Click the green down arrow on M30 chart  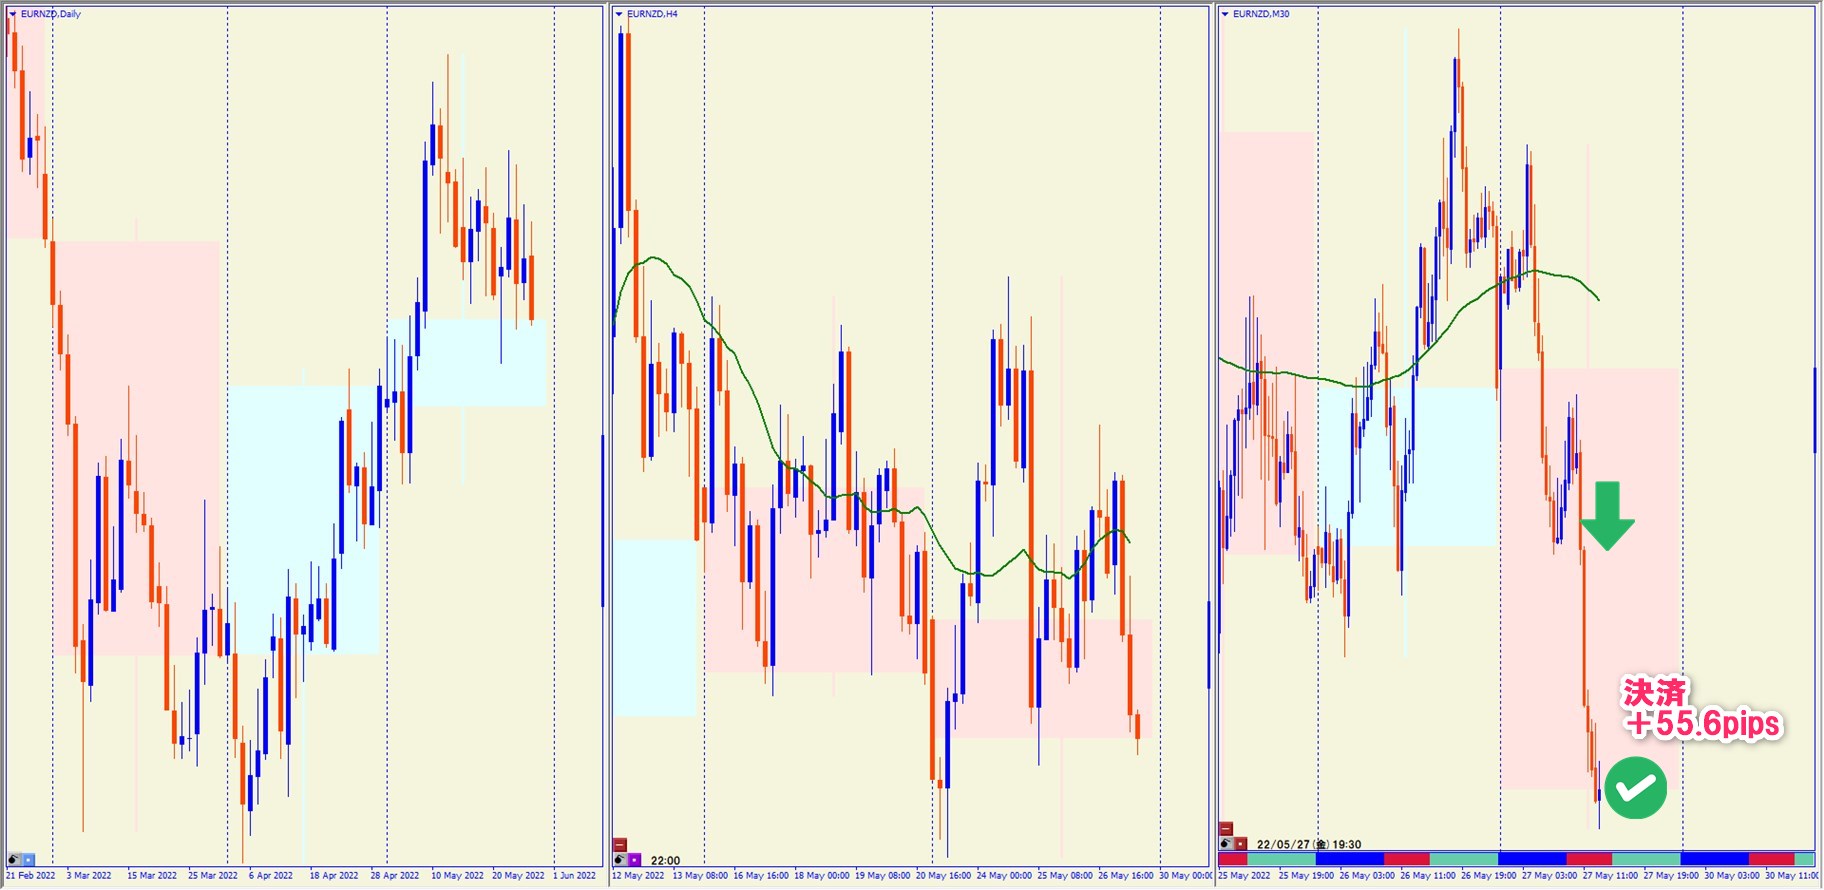click(x=1607, y=516)
